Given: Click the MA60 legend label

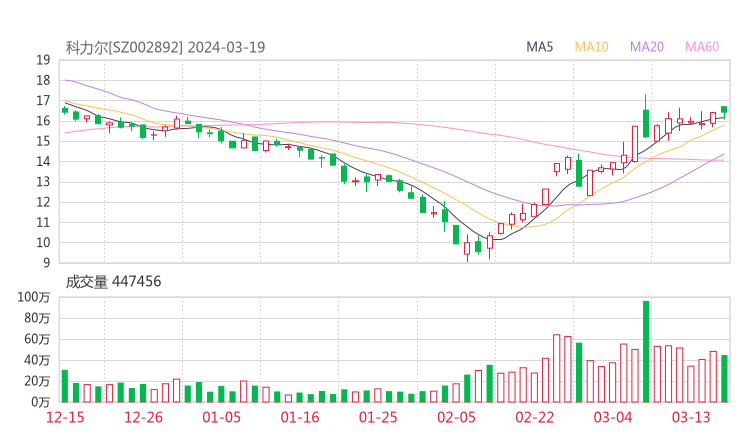Looking at the screenshot, I should [702, 47].
